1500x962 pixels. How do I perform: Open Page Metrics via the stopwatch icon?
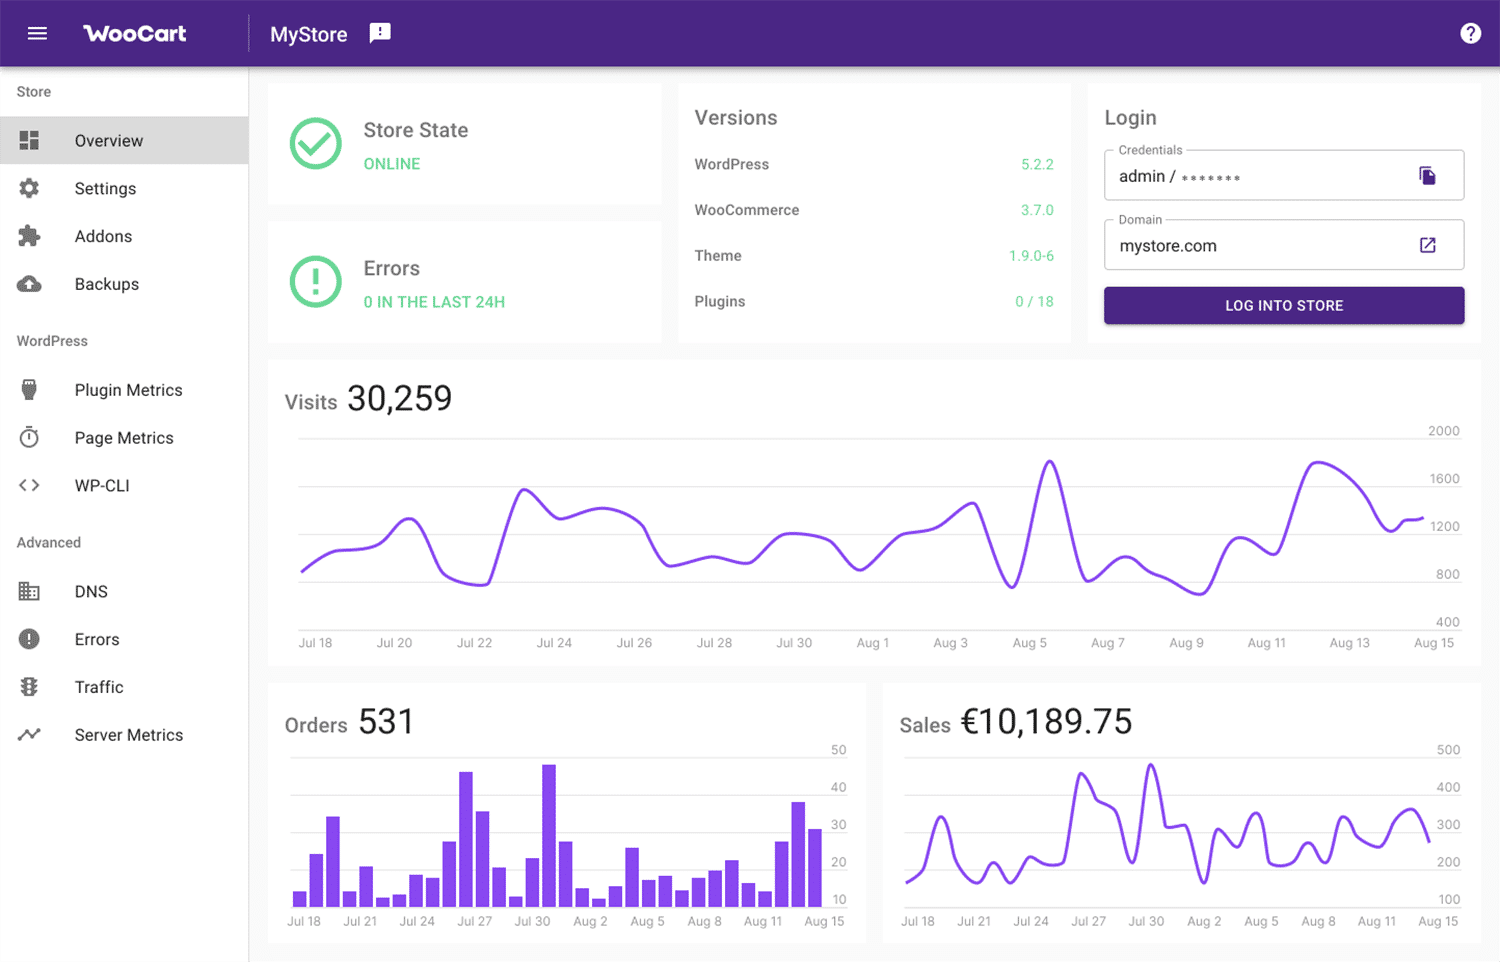coord(30,437)
